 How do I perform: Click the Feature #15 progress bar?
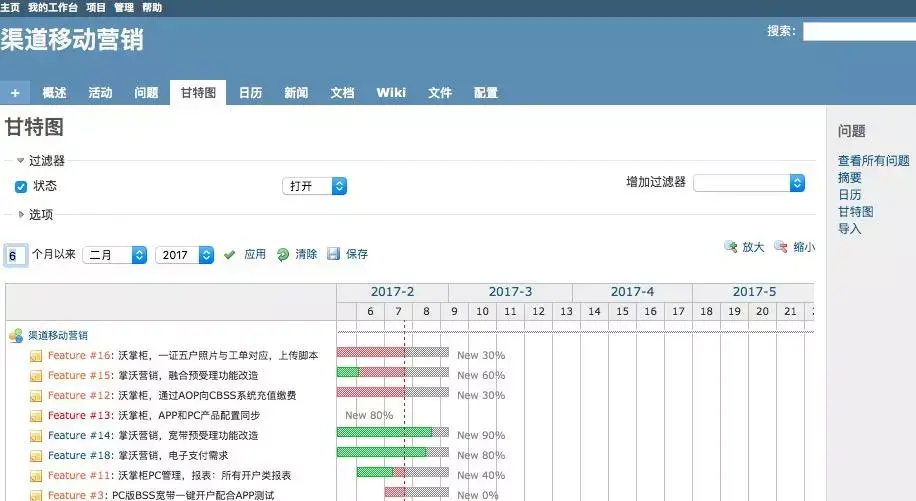click(393, 372)
